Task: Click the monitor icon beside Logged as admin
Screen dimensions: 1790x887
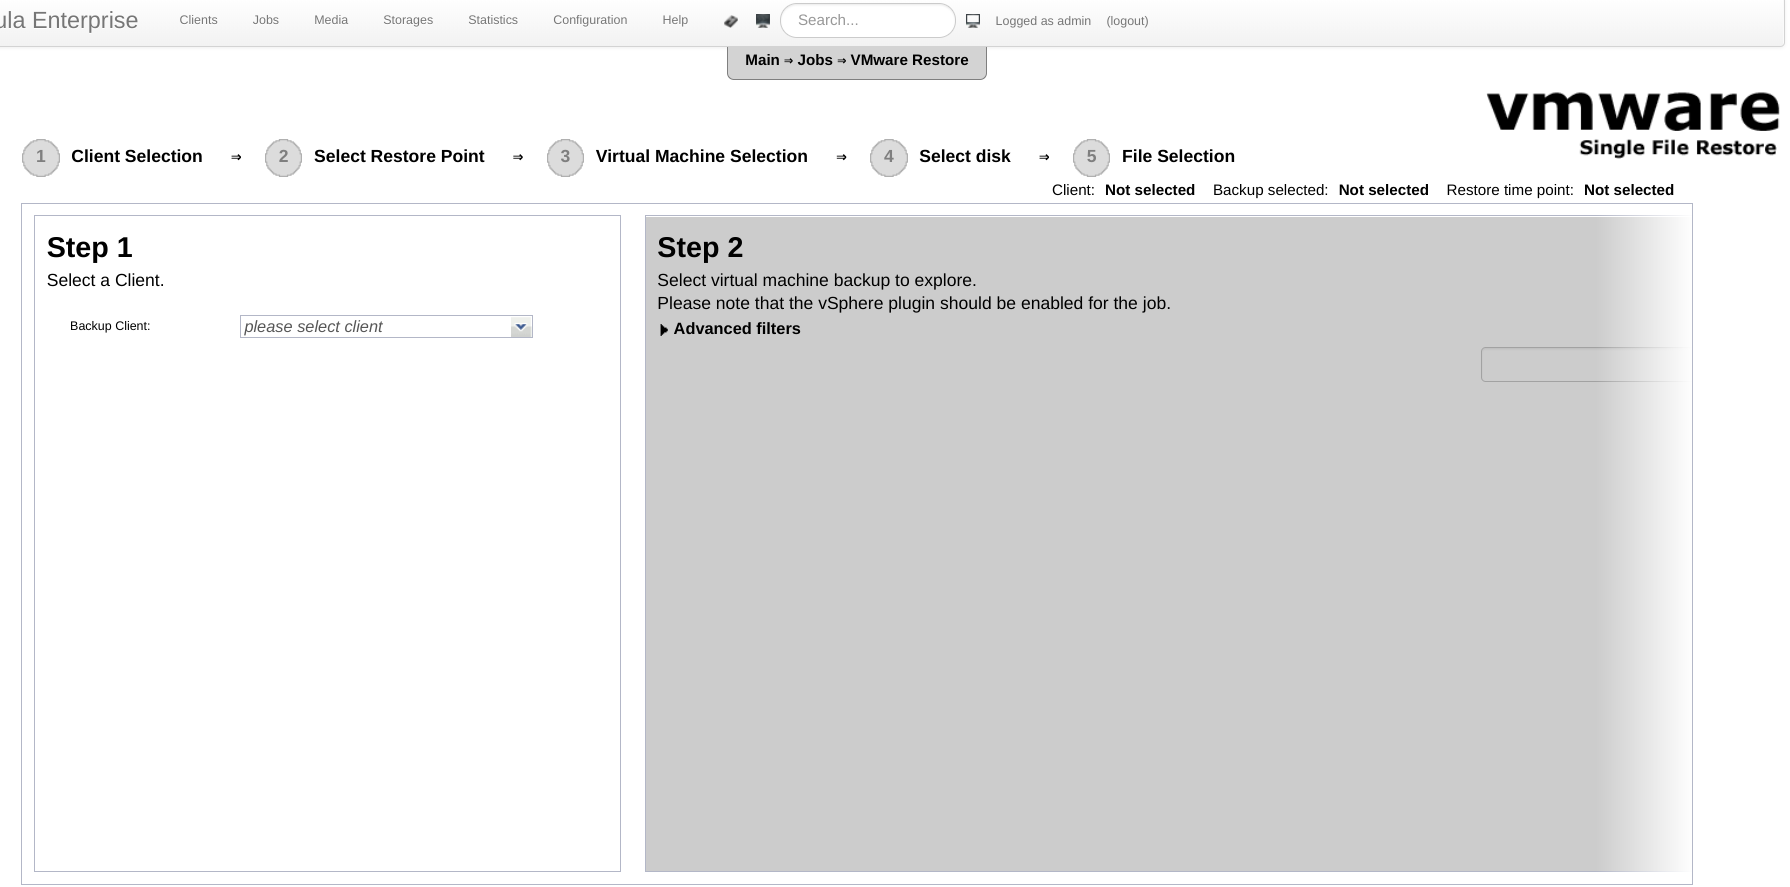Action: [973, 21]
